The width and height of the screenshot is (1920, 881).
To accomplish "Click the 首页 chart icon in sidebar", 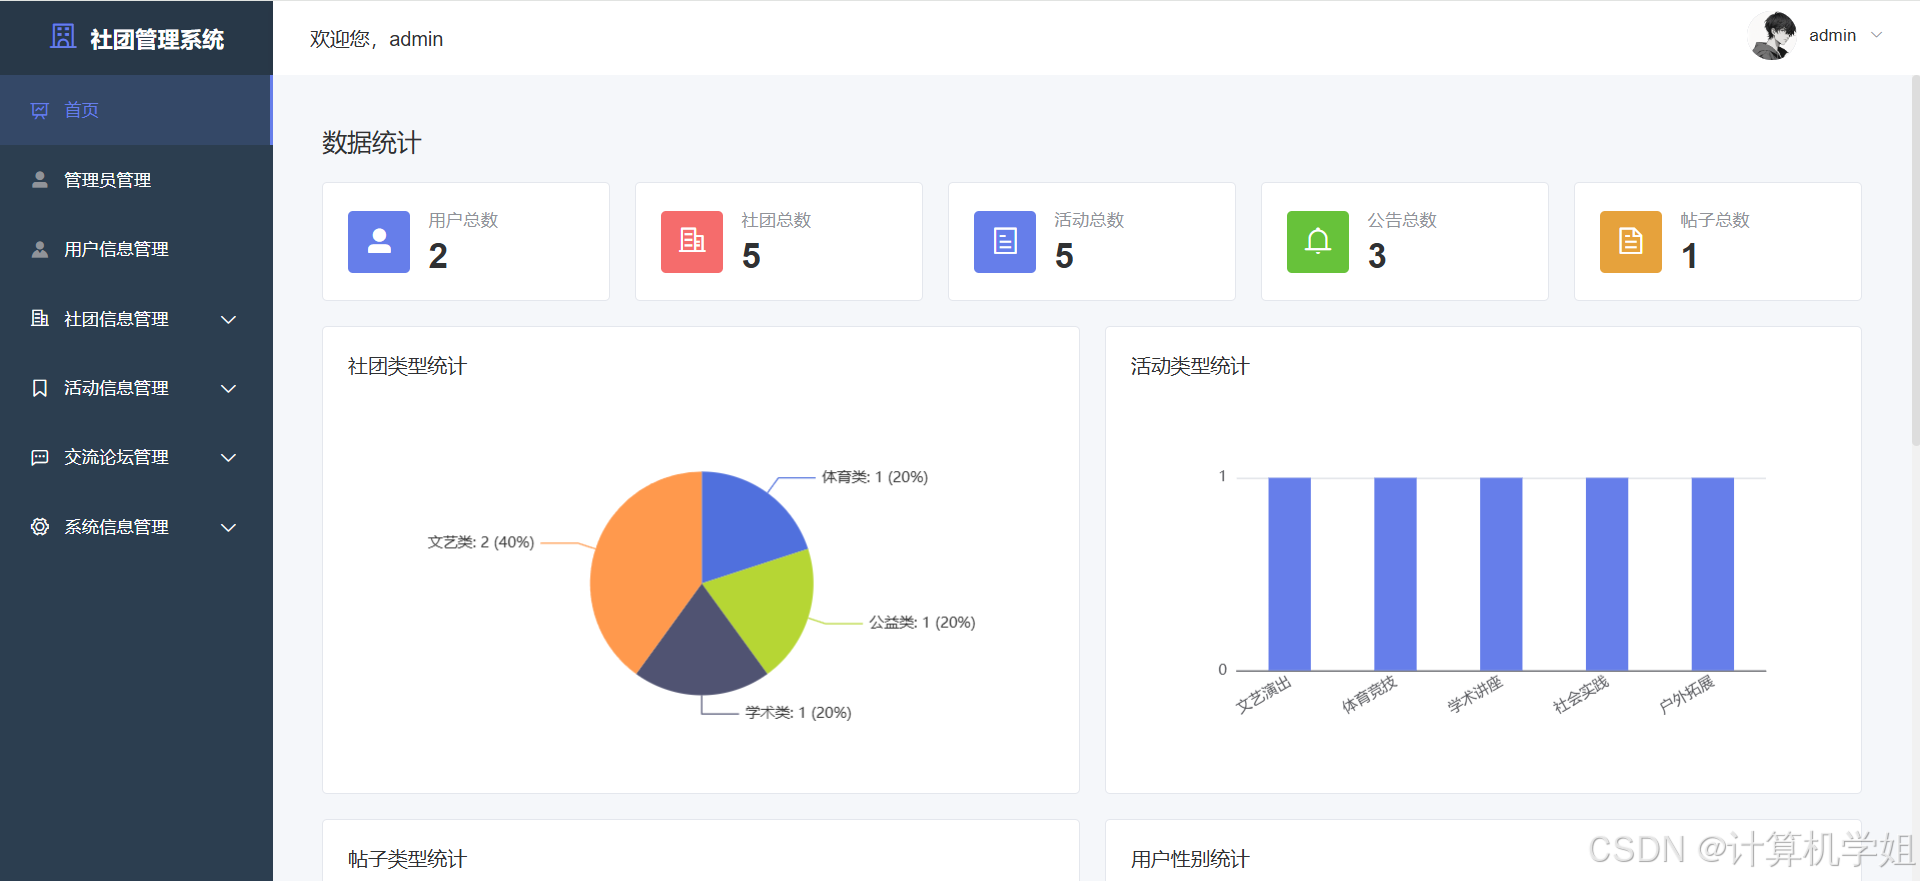I will tap(40, 110).
